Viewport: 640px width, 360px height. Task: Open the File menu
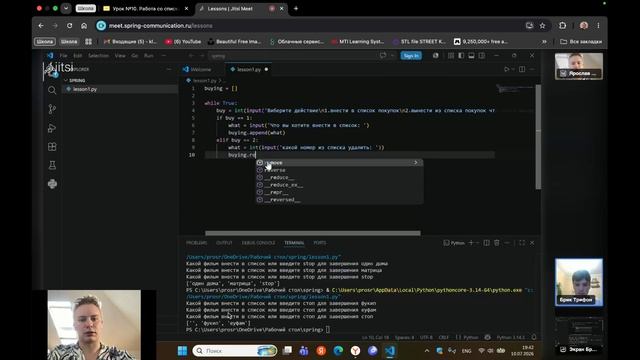pos(63,56)
